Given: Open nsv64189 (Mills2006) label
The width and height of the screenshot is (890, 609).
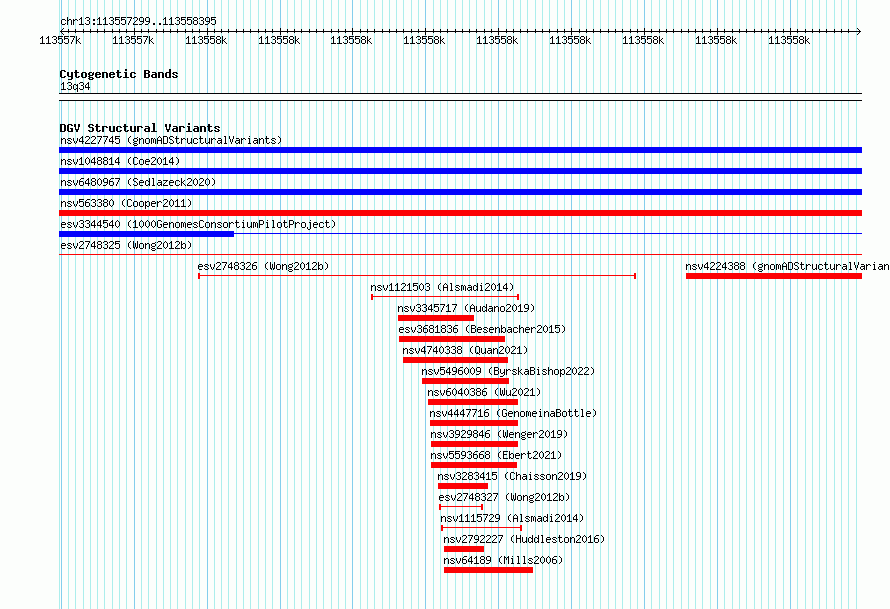Looking at the screenshot, I should tap(503, 560).
